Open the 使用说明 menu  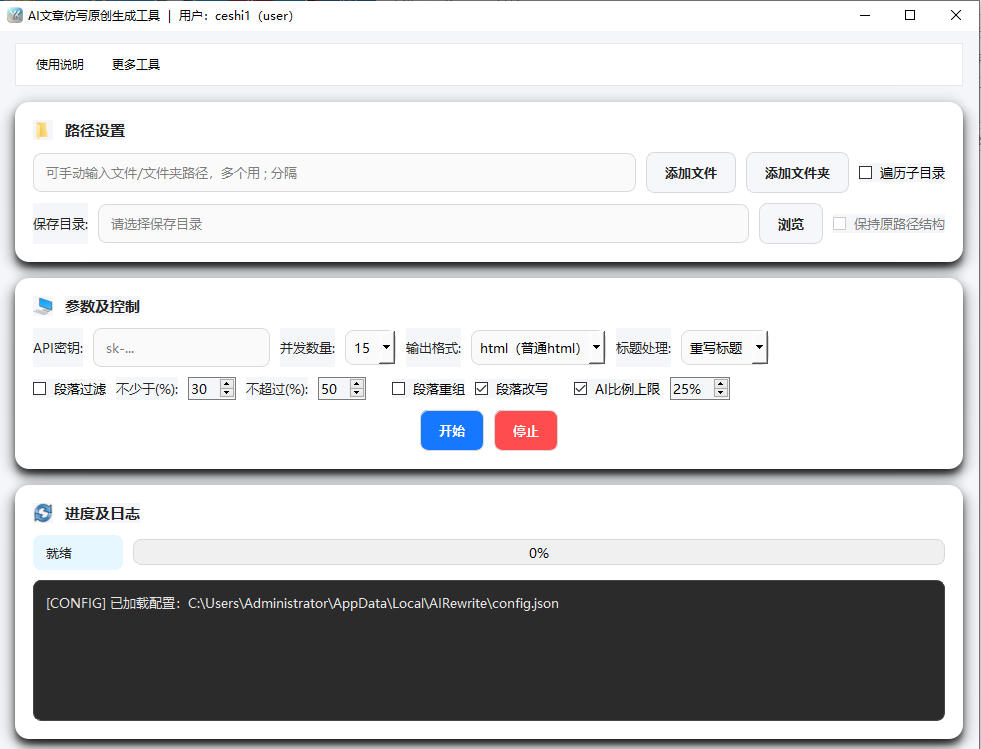pos(60,65)
